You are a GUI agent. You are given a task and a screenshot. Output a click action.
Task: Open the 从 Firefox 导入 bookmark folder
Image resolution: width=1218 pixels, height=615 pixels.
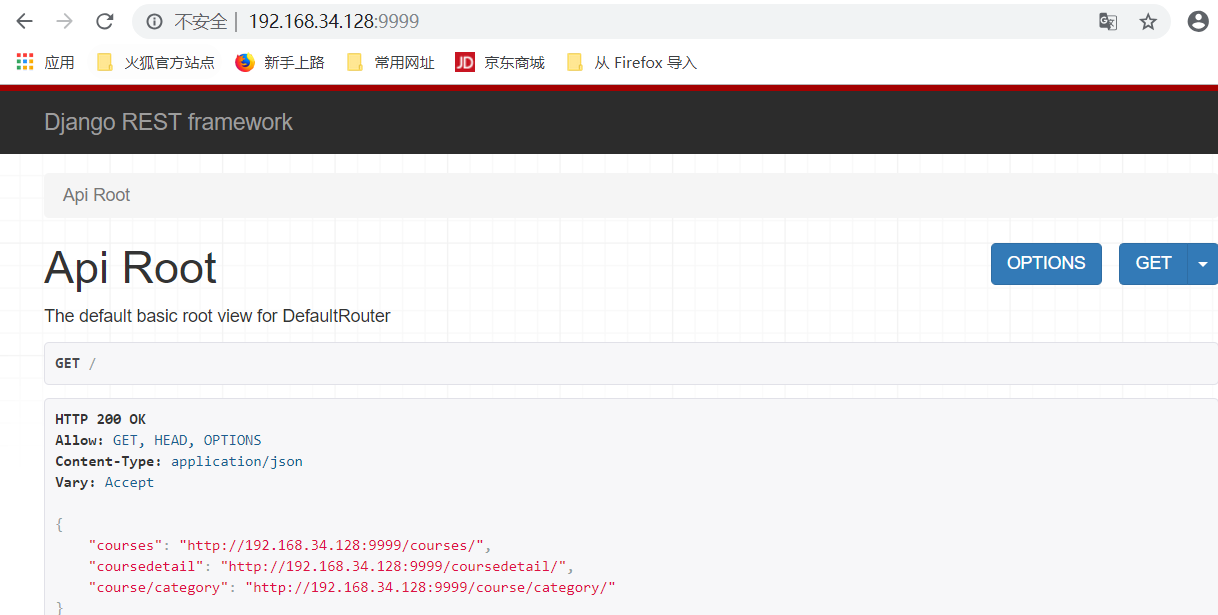(631, 62)
